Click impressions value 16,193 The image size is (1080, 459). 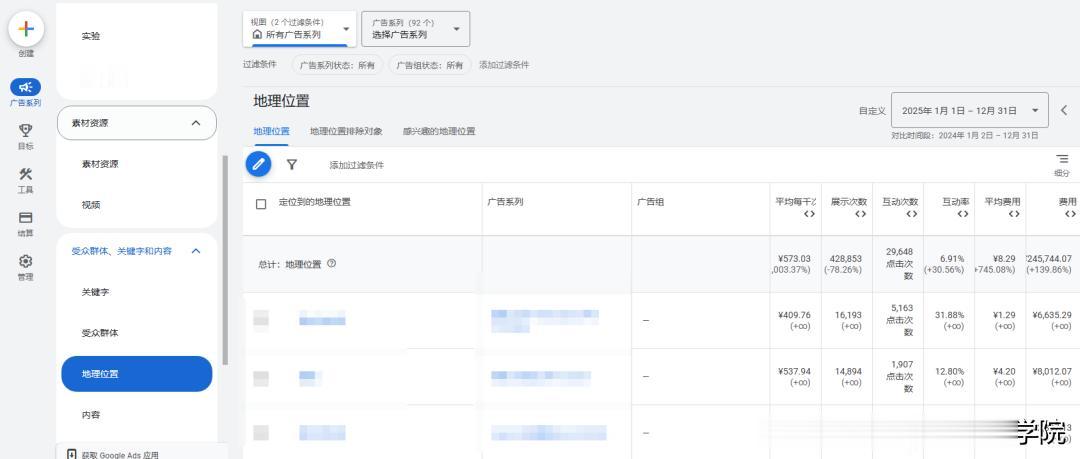click(x=851, y=315)
